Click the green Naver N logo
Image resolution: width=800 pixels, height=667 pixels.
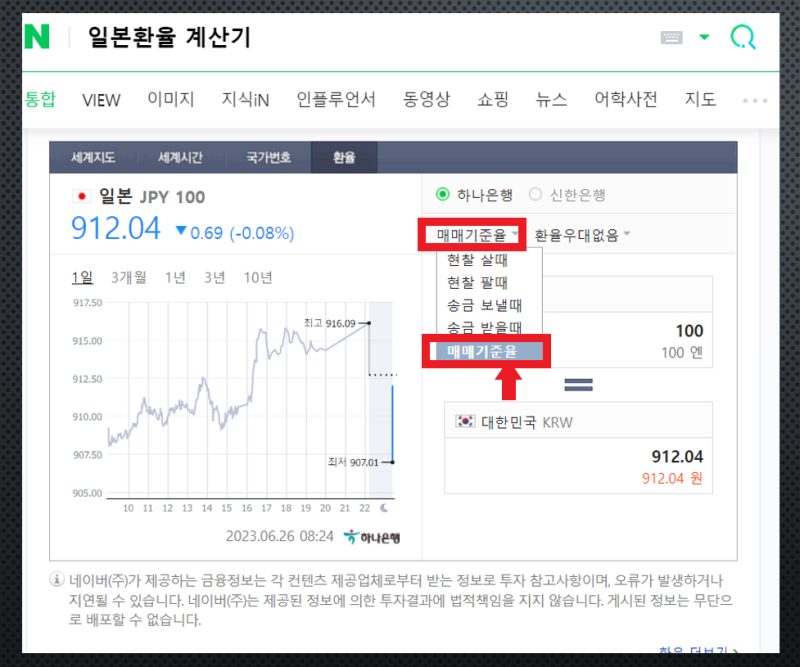(x=37, y=37)
